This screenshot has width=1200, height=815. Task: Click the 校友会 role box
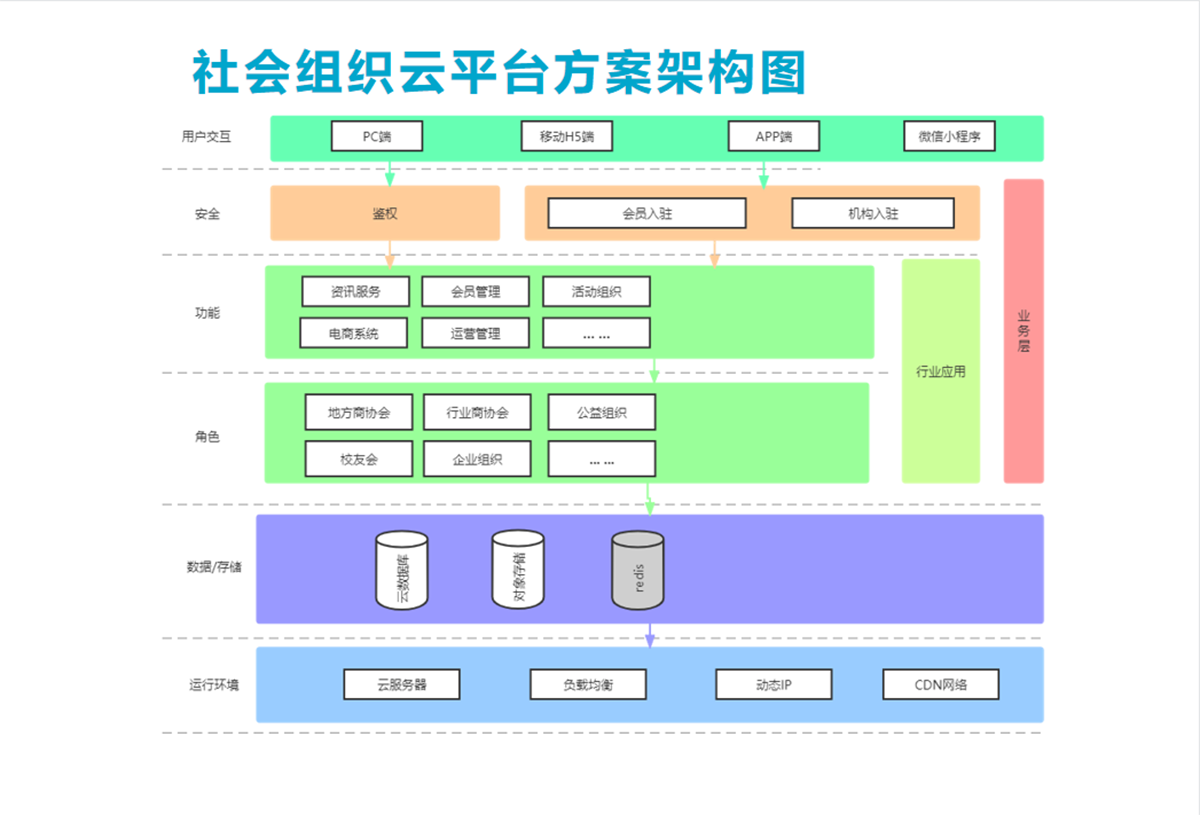click(x=358, y=459)
